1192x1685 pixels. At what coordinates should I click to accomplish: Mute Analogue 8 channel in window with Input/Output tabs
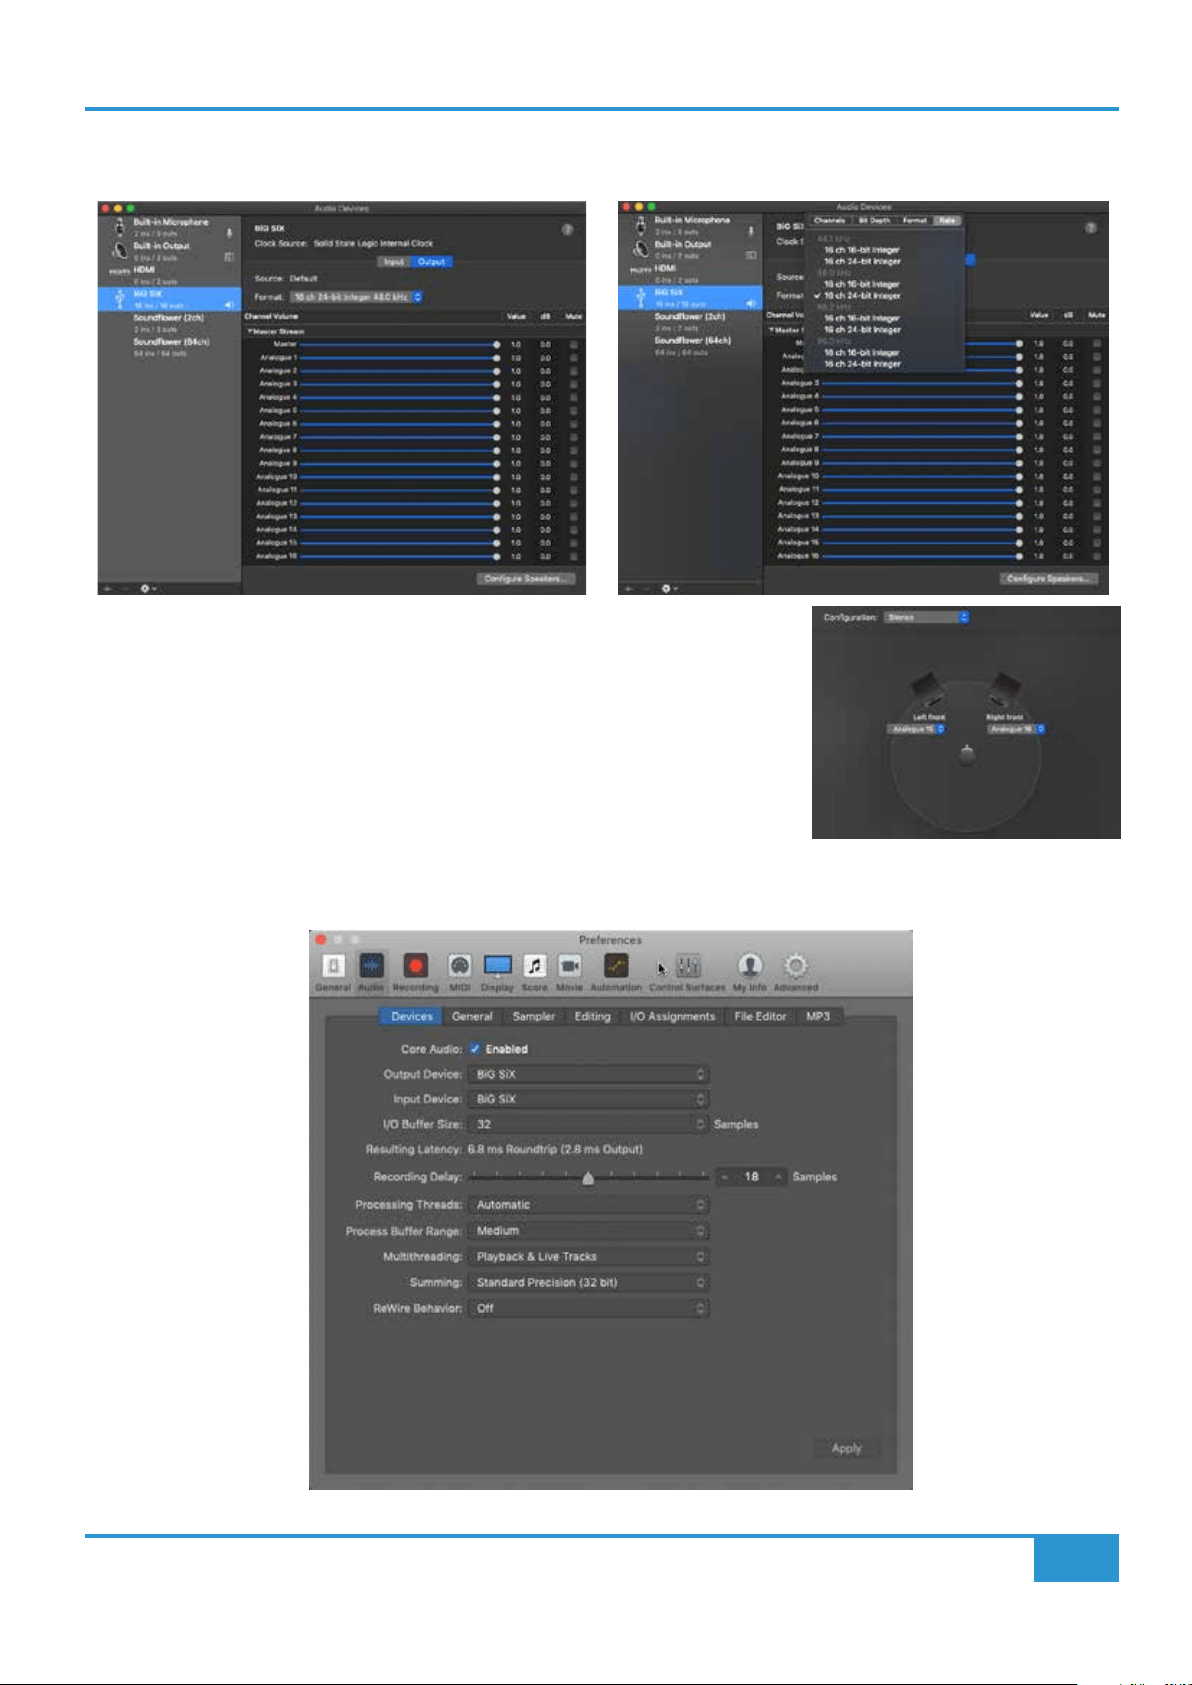click(x=573, y=450)
